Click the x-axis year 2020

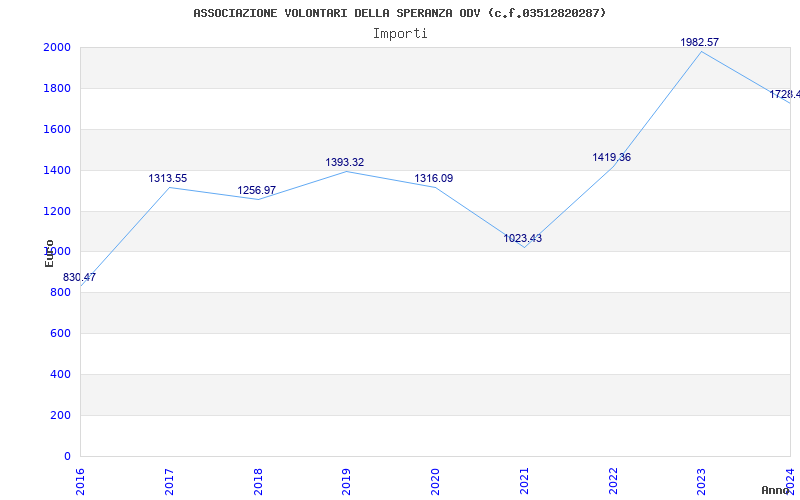coord(435,481)
